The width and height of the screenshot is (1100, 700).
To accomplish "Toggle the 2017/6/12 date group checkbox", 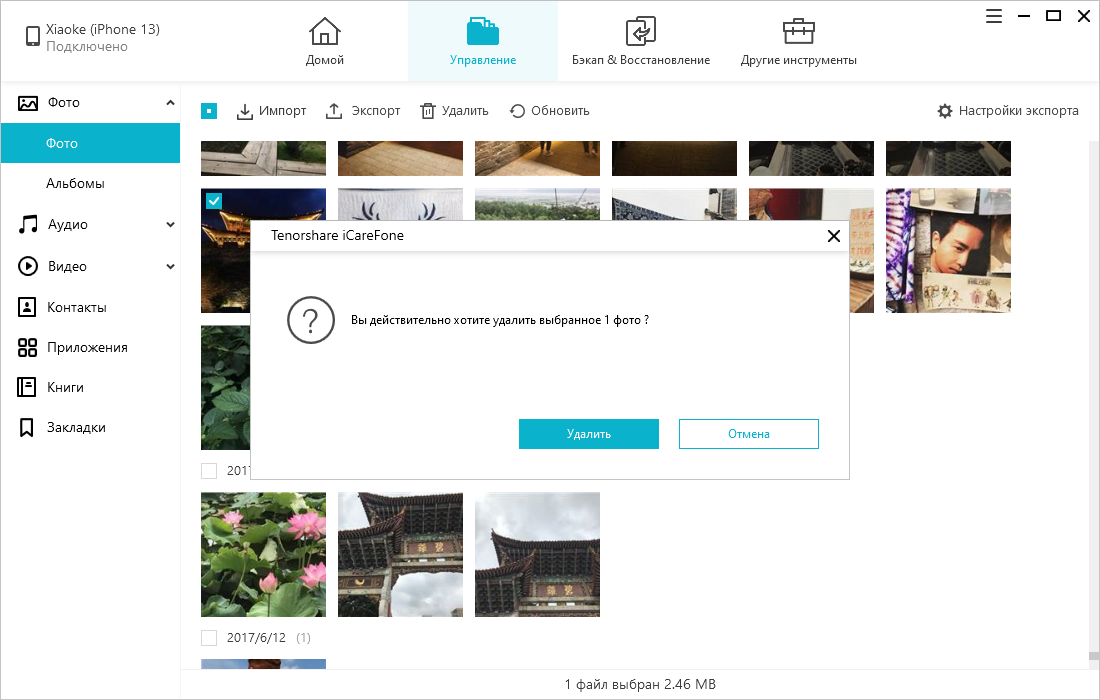I will point(209,638).
